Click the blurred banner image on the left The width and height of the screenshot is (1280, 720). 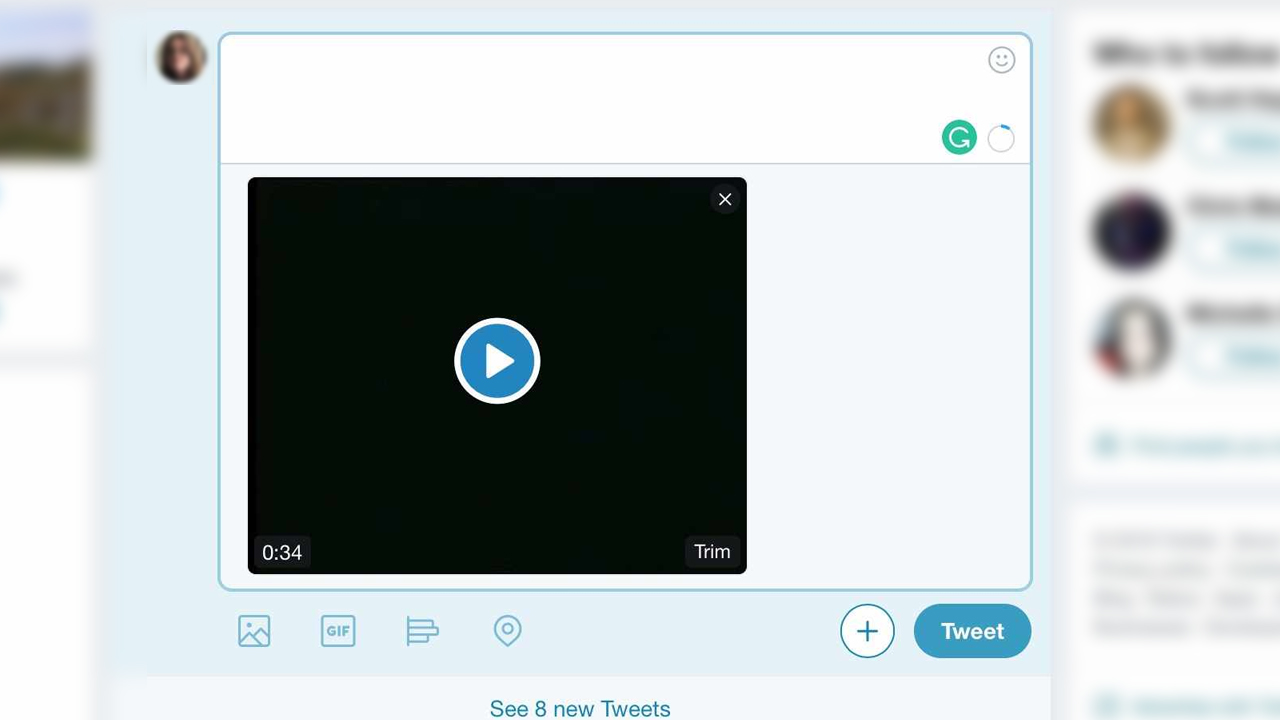(x=44, y=85)
